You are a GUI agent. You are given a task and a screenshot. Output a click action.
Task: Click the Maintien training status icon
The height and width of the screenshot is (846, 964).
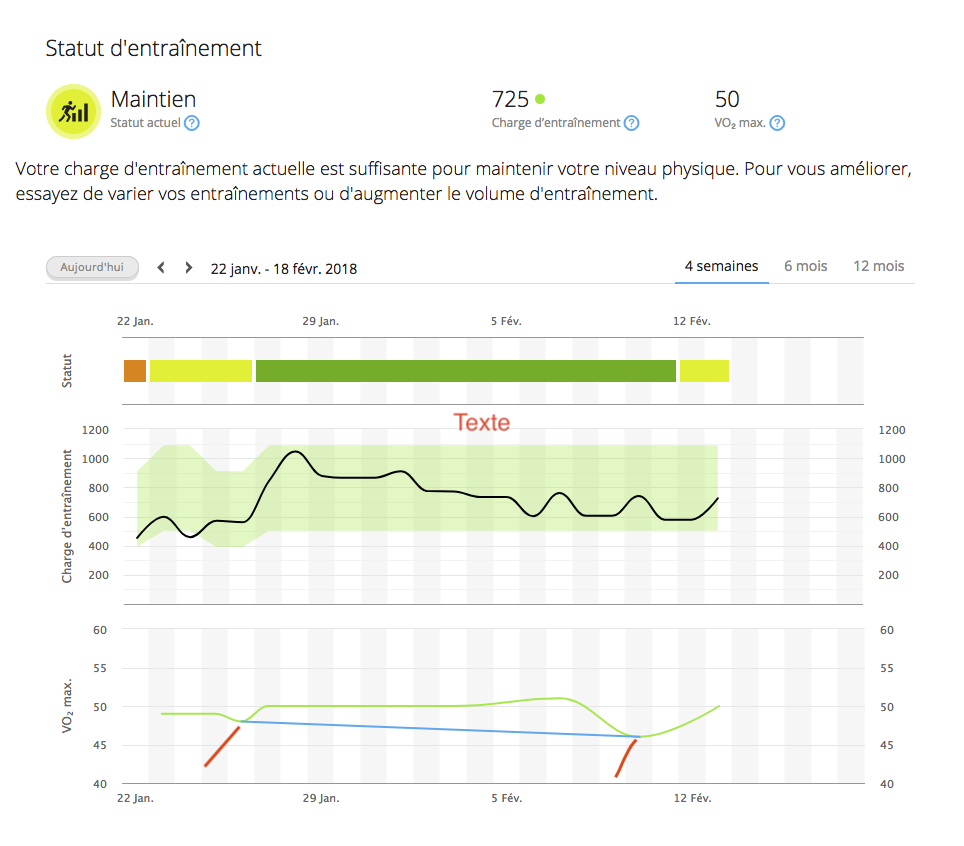(x=74, y=110)
